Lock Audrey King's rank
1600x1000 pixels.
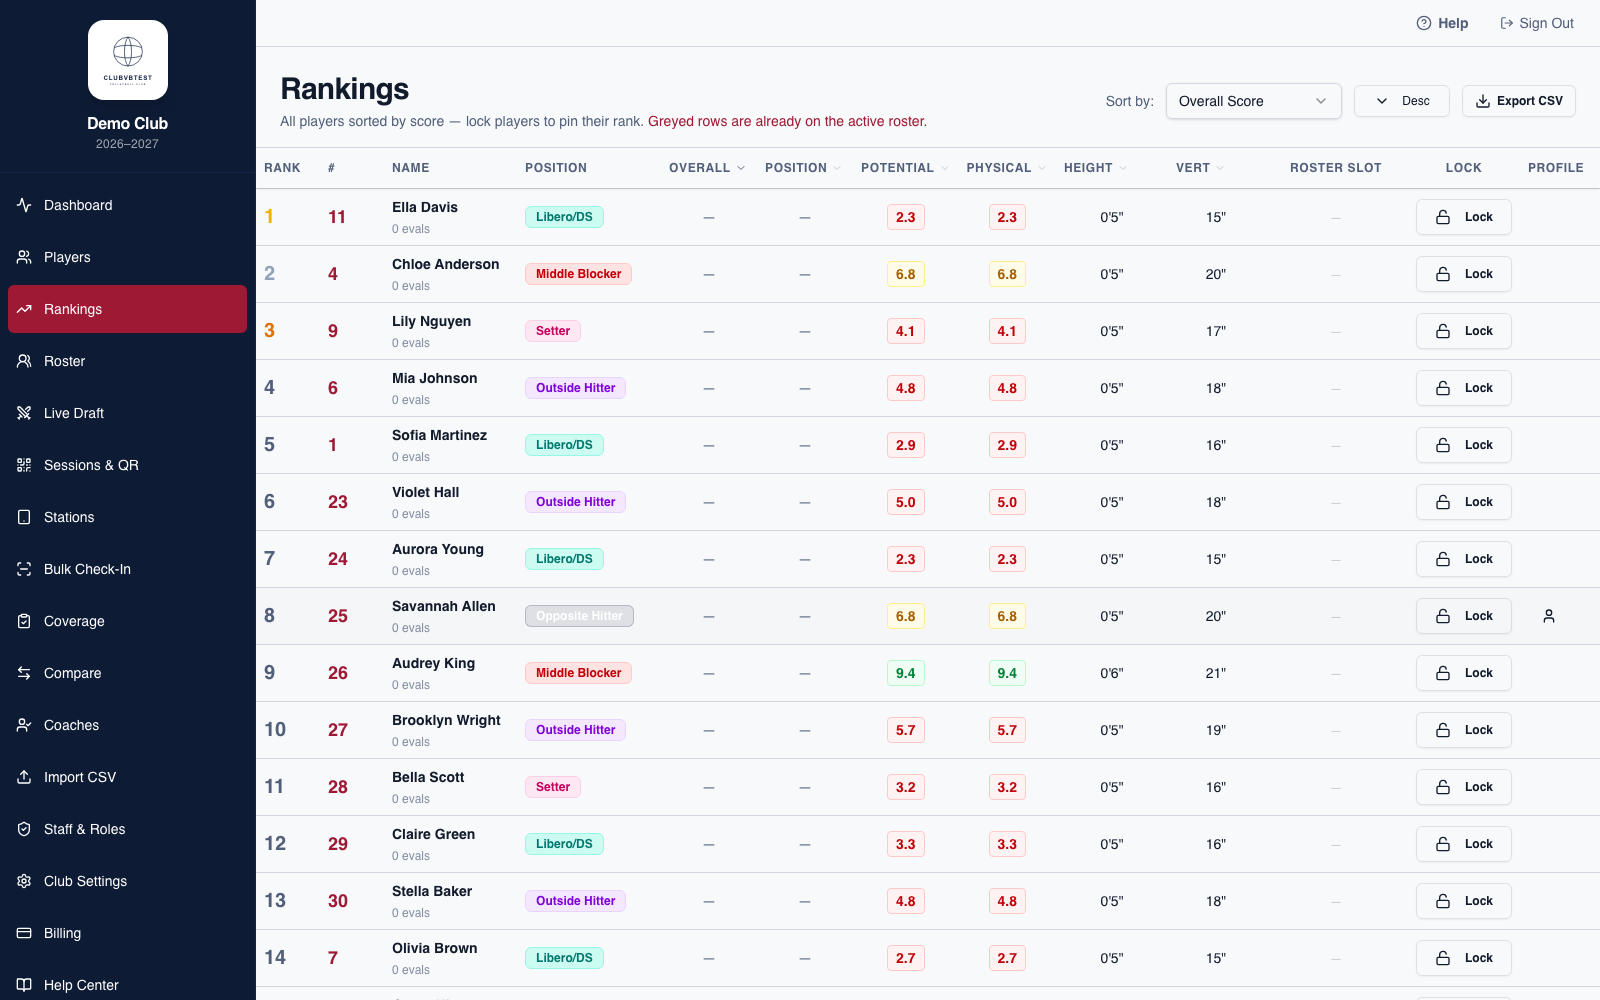click(1463, 673)
